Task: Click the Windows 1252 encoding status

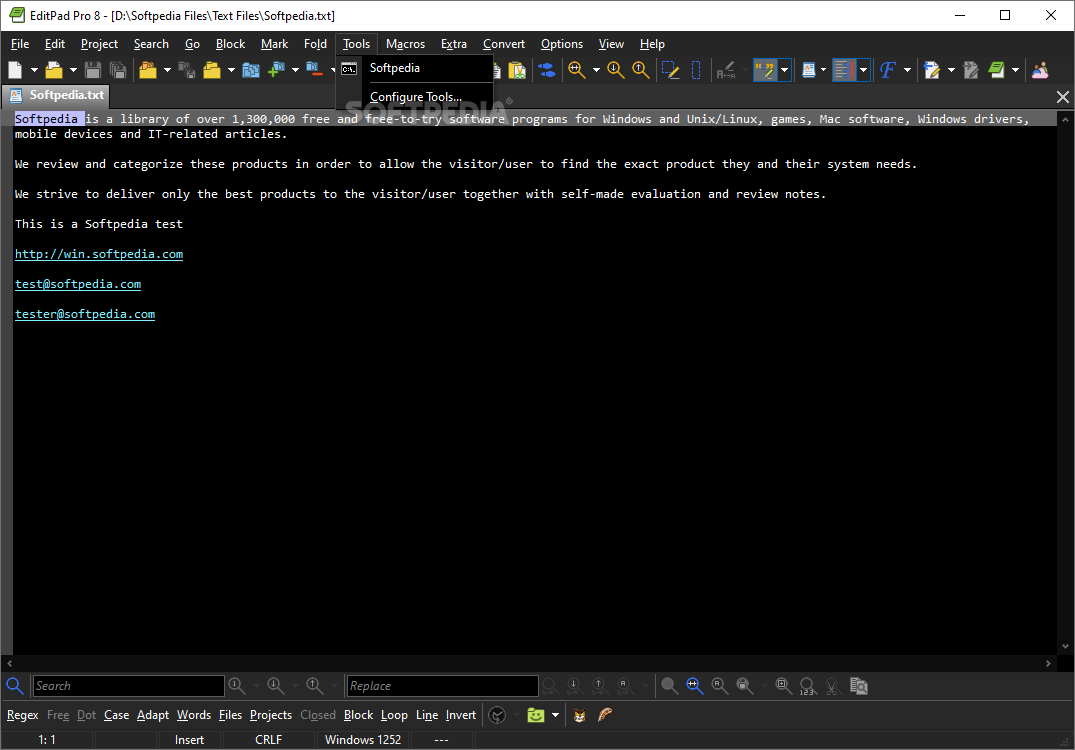Action: (363, 740)
